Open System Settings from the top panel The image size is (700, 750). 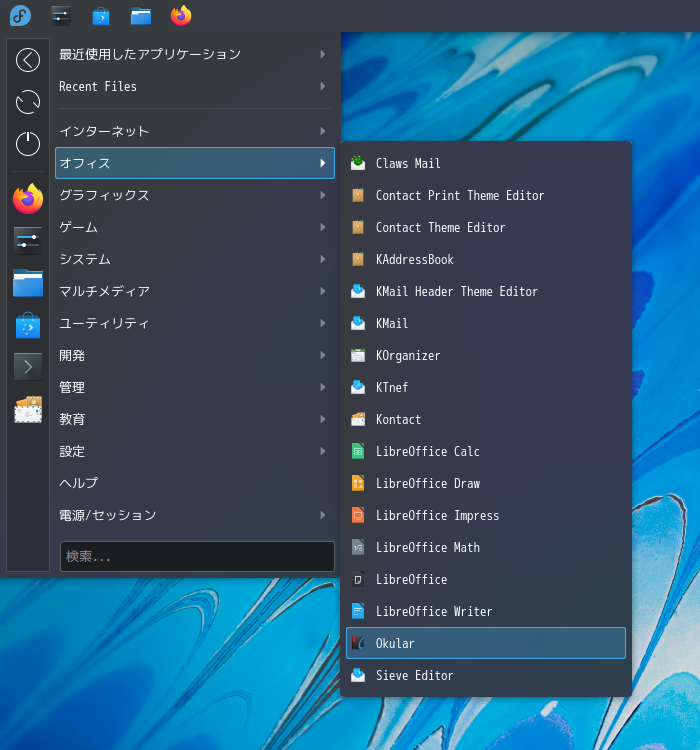point(61,16)
